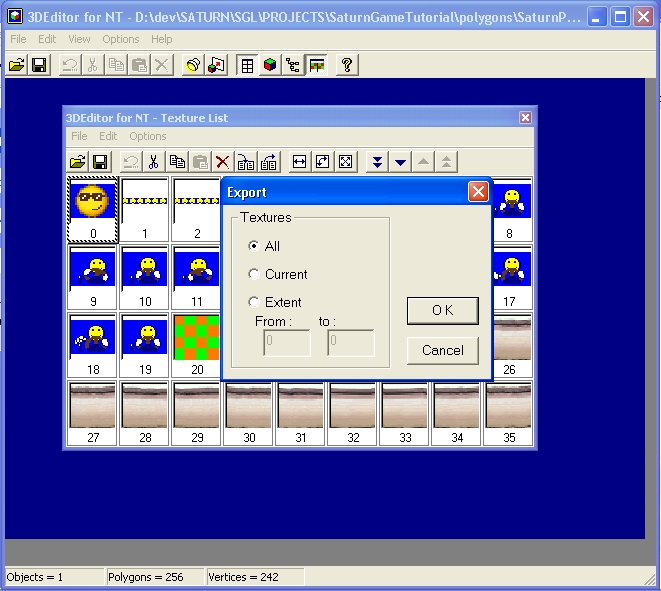Select checkerboard texture thumbnail number 20

click(196, 345)
